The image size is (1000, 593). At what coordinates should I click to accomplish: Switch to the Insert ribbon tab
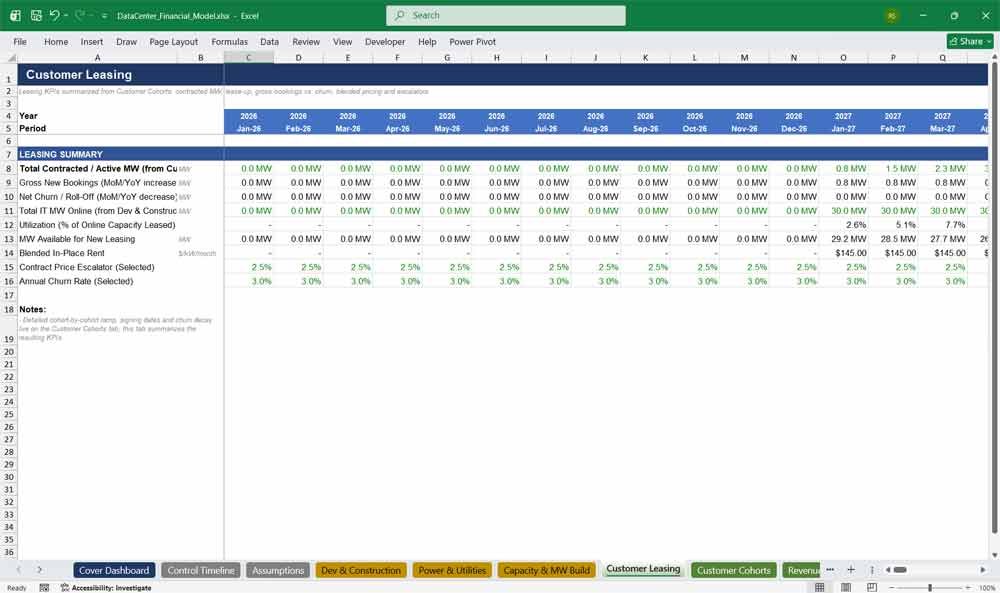pos(92,41)
